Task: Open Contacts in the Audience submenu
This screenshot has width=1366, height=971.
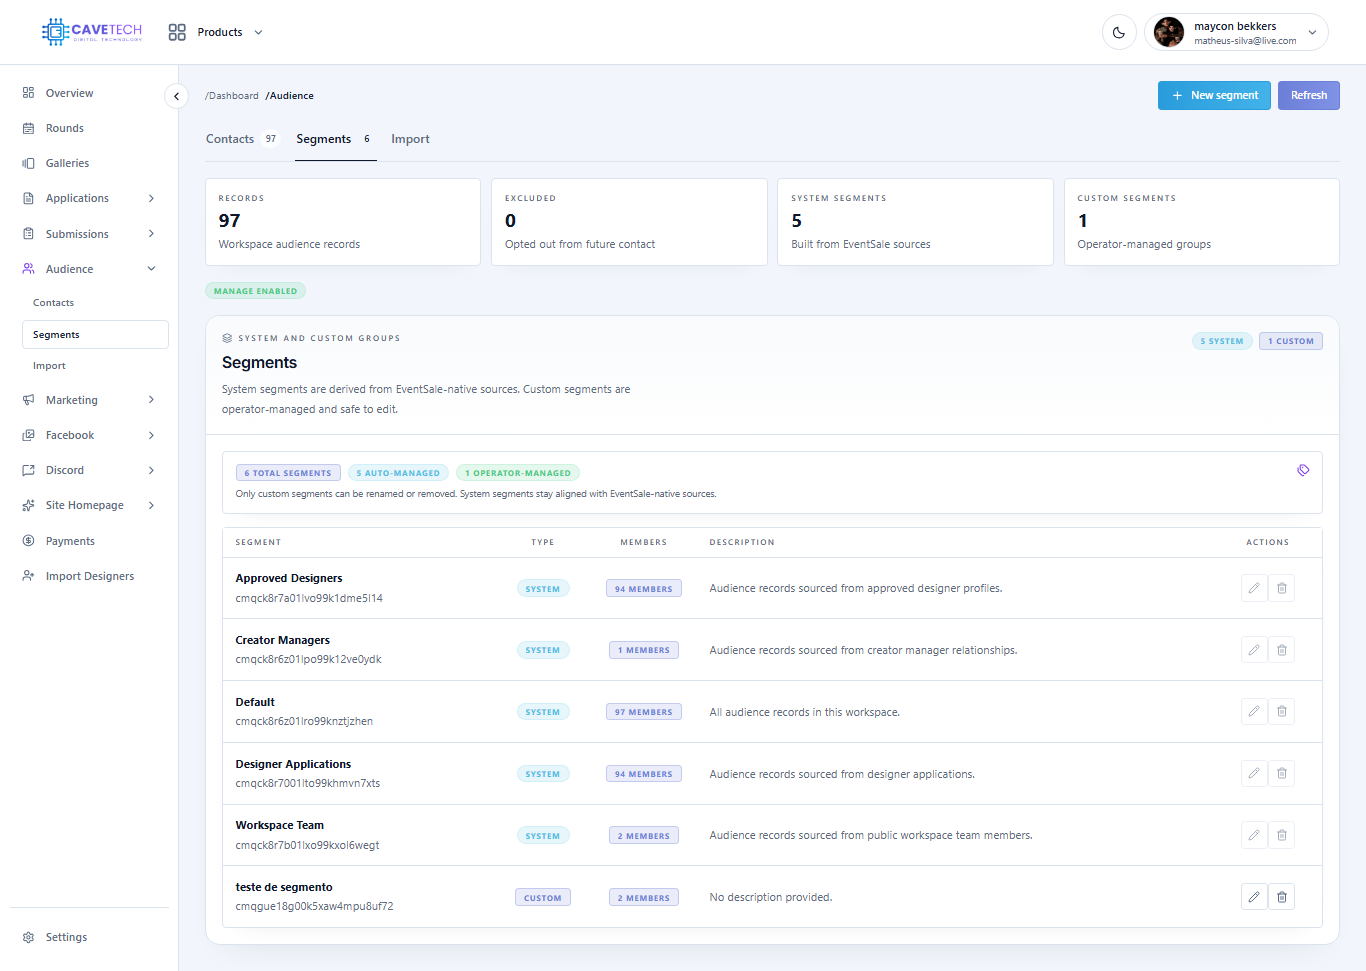Action: [x=53, y=303]
